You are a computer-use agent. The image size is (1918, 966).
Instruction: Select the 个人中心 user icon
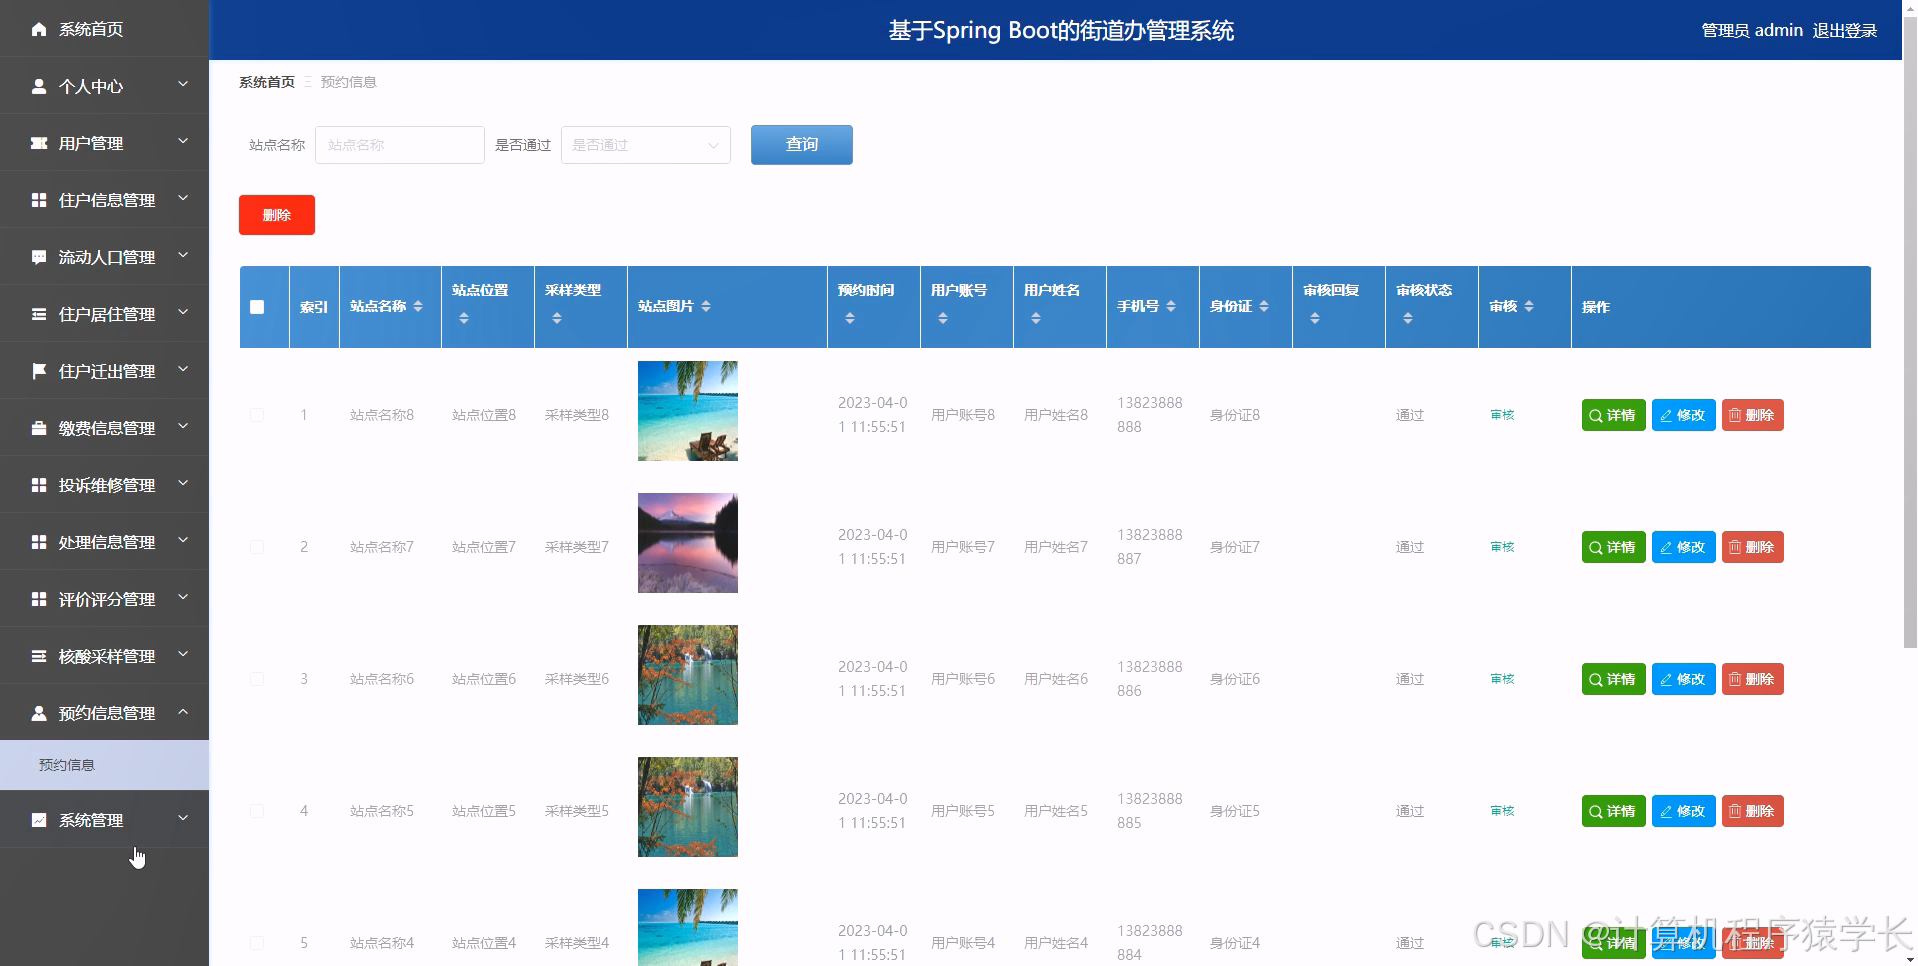38,86
